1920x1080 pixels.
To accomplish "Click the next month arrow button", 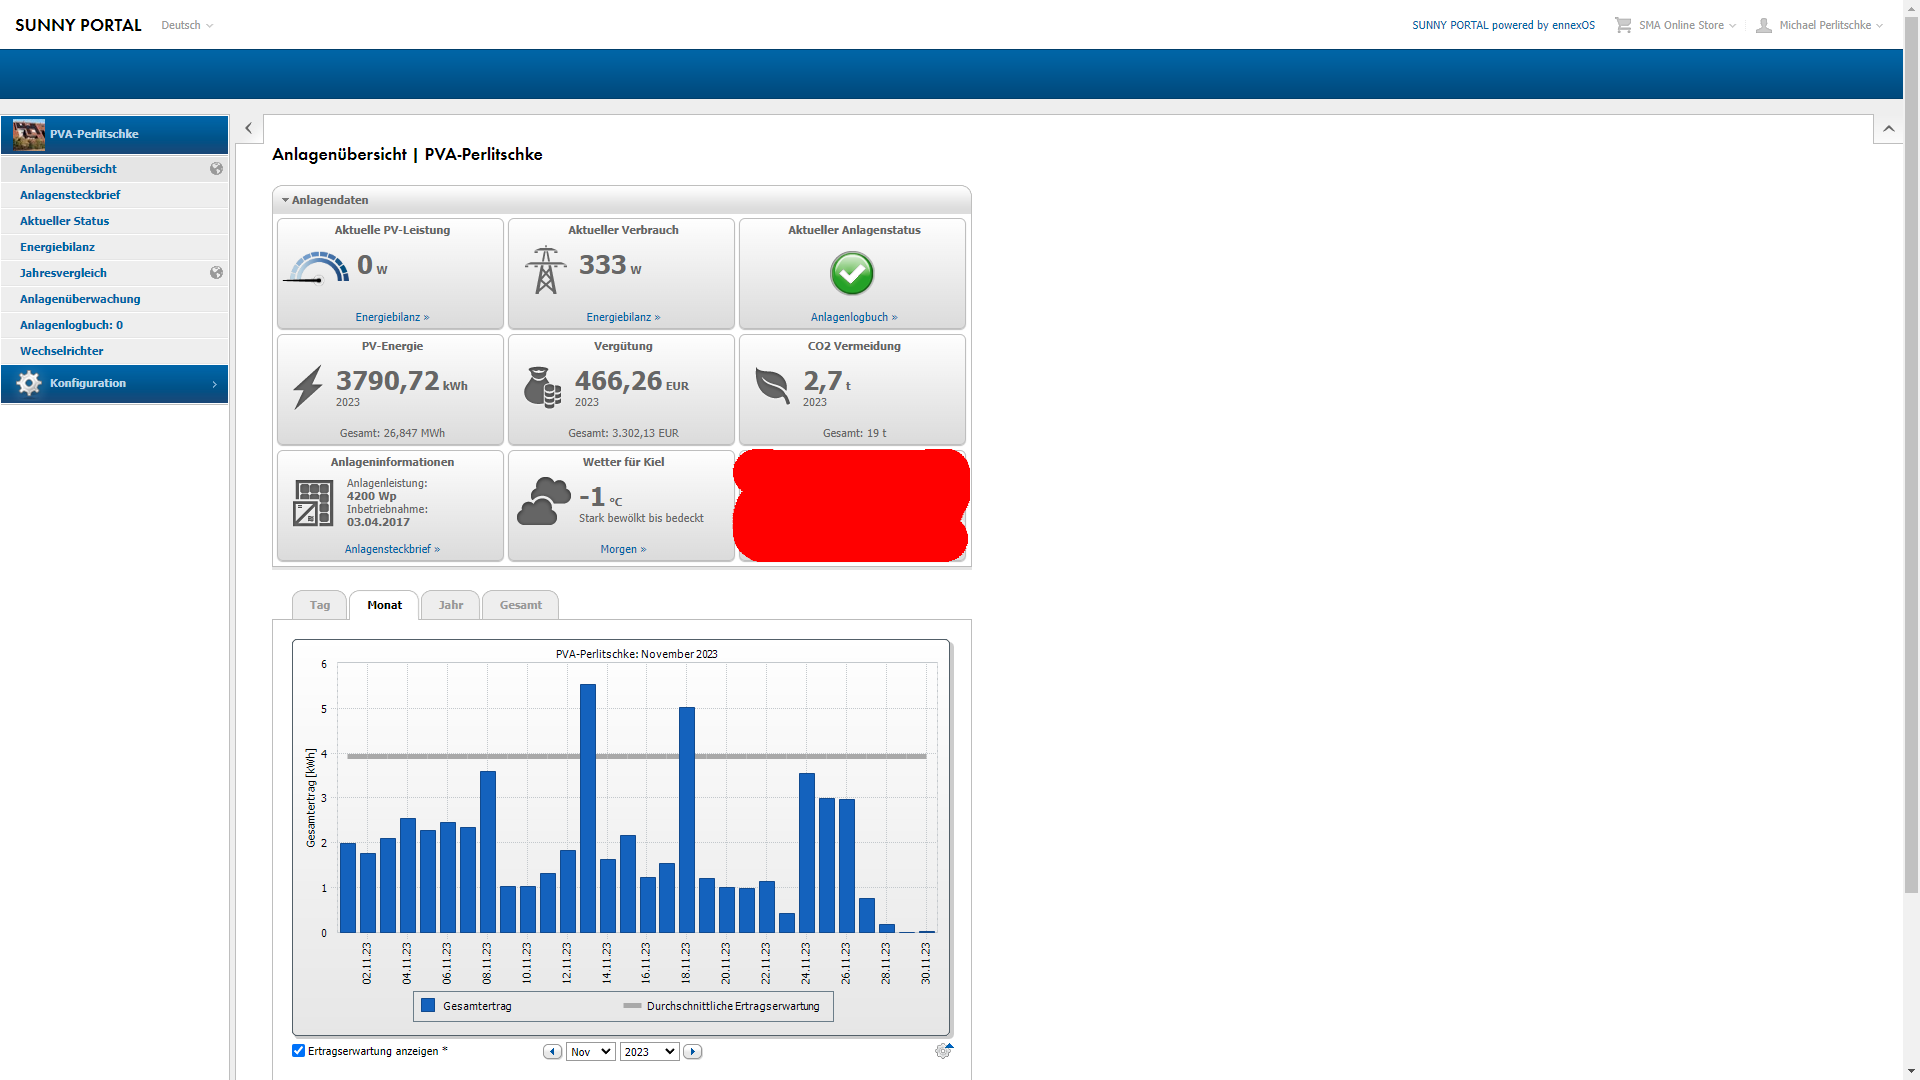I will click(x=693, y=1052).
